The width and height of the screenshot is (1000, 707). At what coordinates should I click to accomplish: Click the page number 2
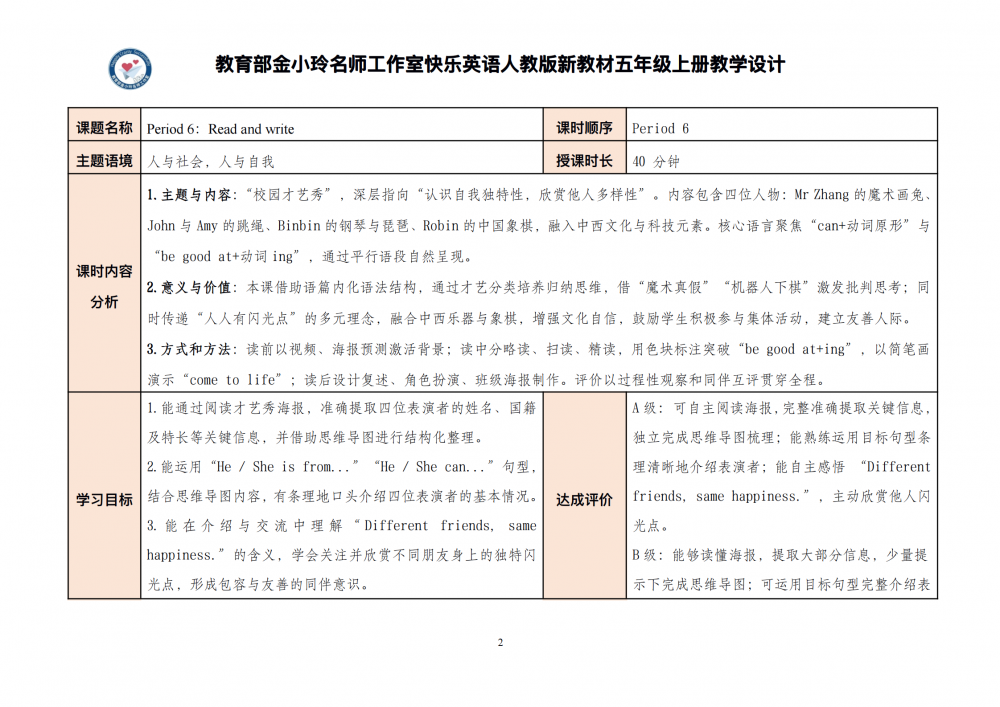[x=500, y=642]
